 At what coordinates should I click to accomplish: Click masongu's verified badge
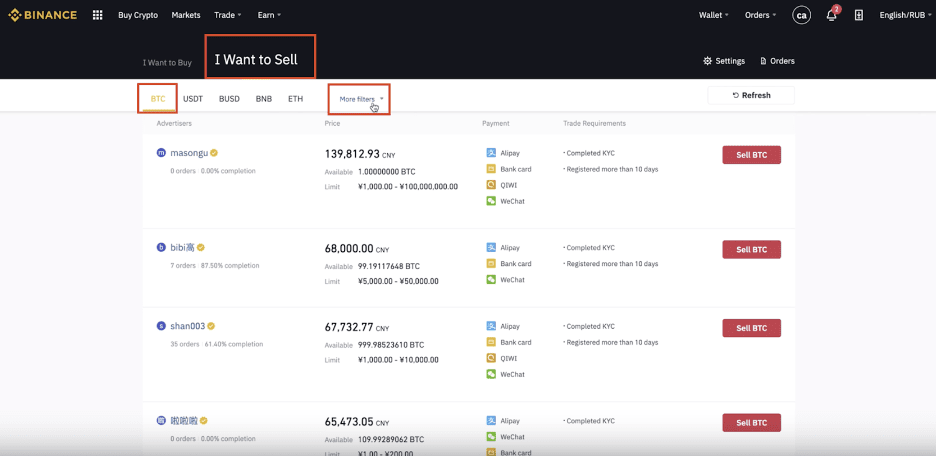click(x=214, y=153)
